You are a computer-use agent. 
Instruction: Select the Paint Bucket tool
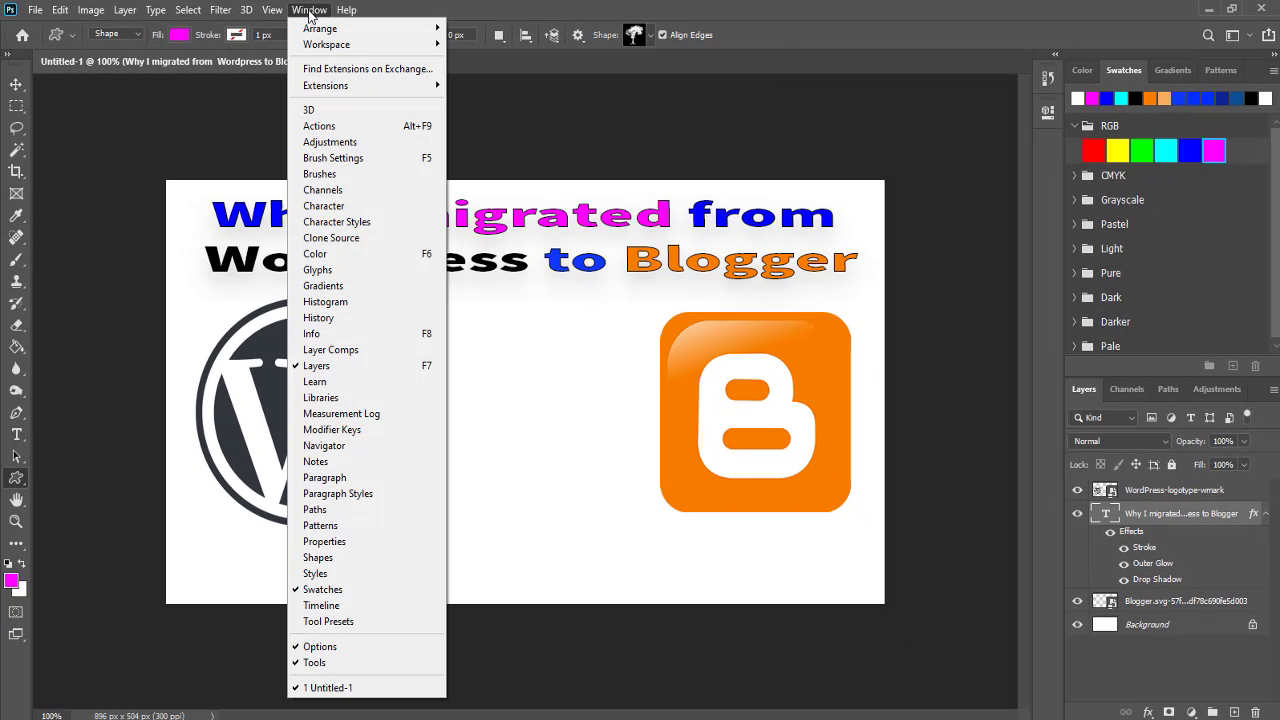(x=16, y=347)
